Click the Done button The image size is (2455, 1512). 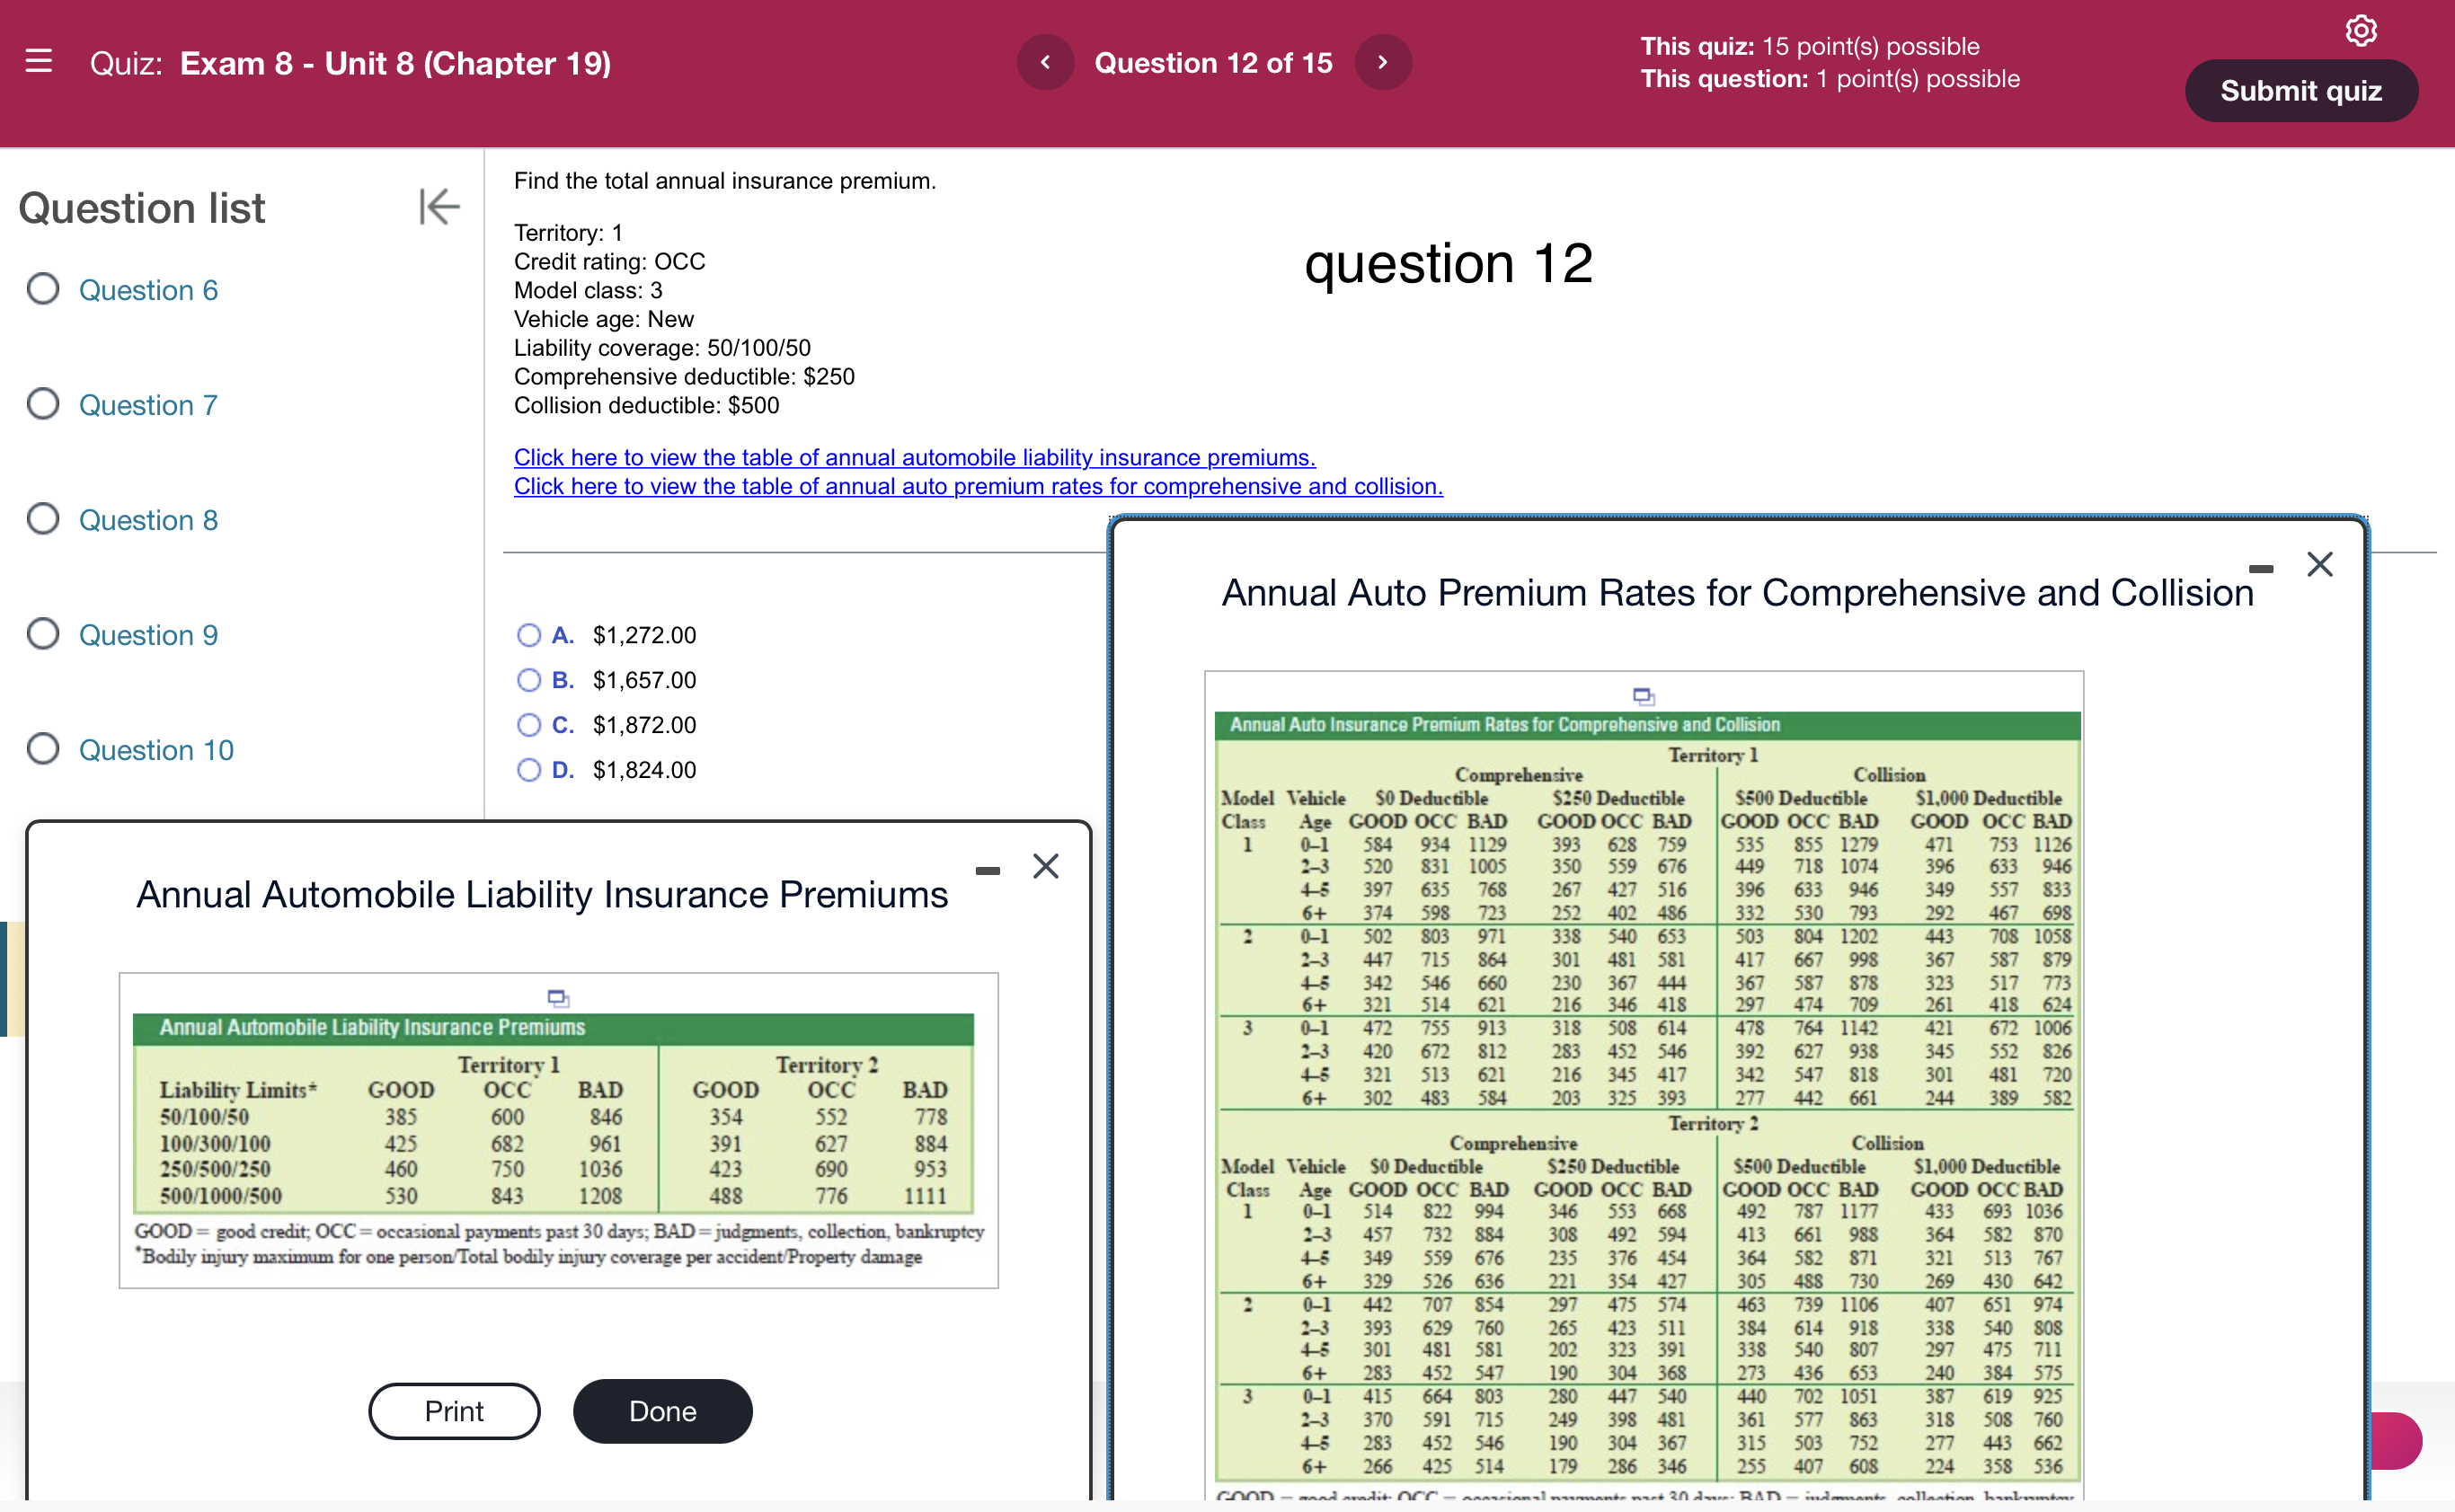pyautogui.click(x=662, y=1410)
